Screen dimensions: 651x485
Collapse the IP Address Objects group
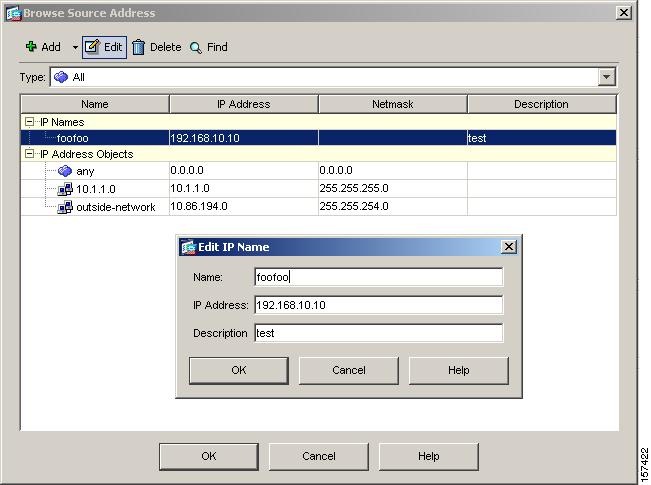[x=29, y=154]
